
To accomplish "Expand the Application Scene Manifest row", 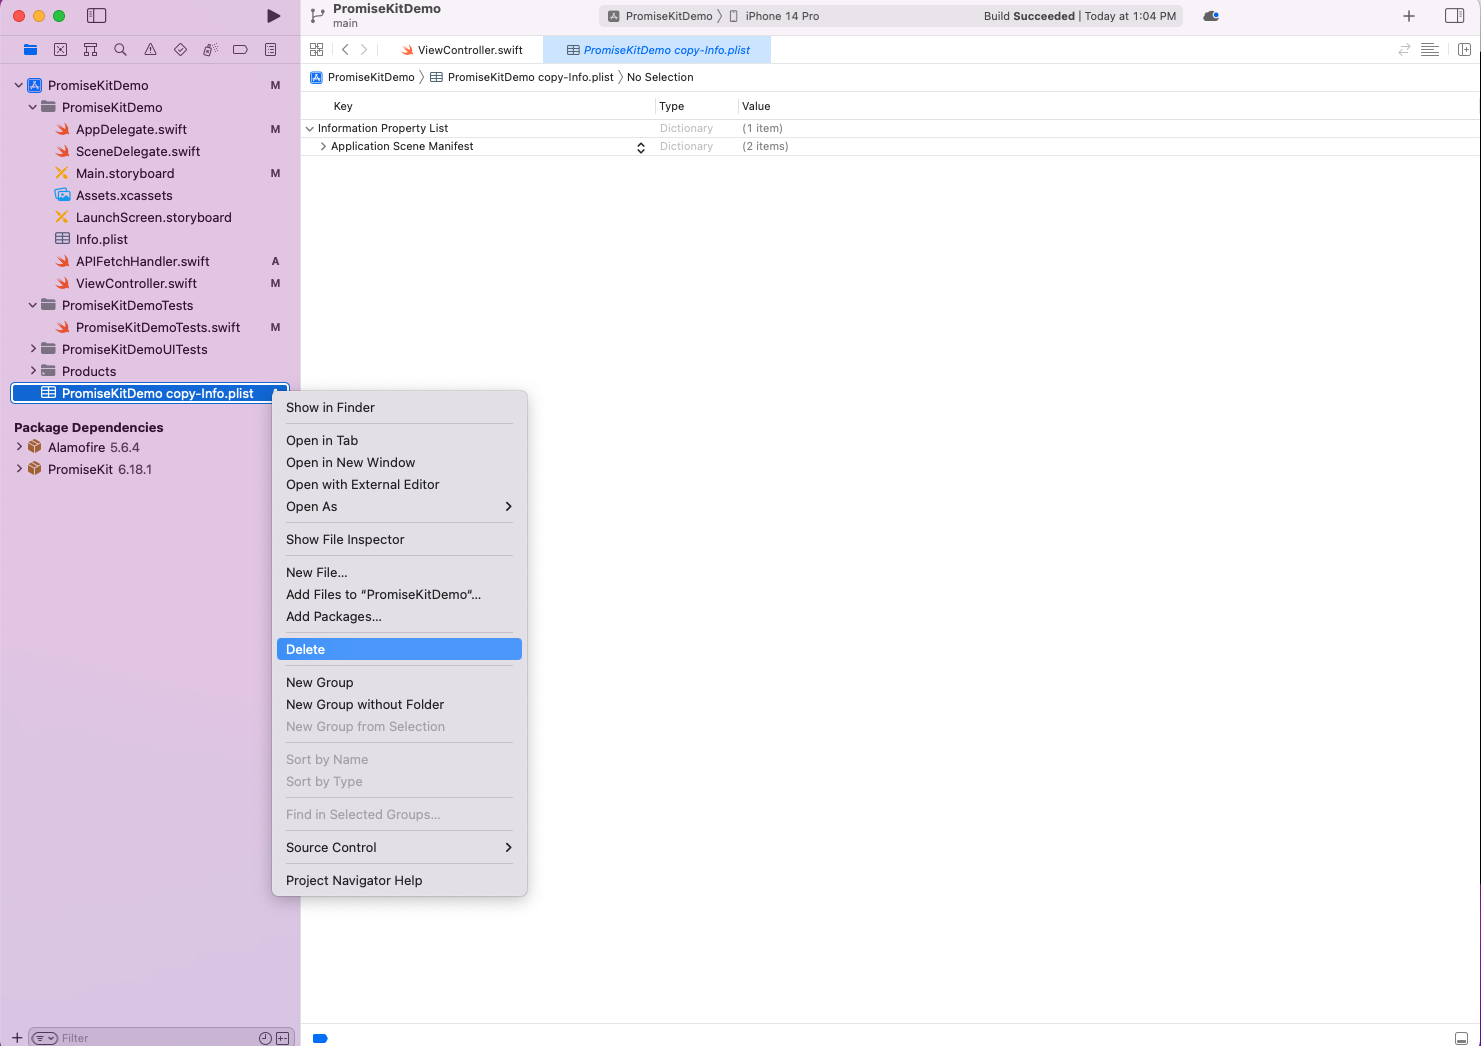I will pyautogui.click(x=323, y=146).
